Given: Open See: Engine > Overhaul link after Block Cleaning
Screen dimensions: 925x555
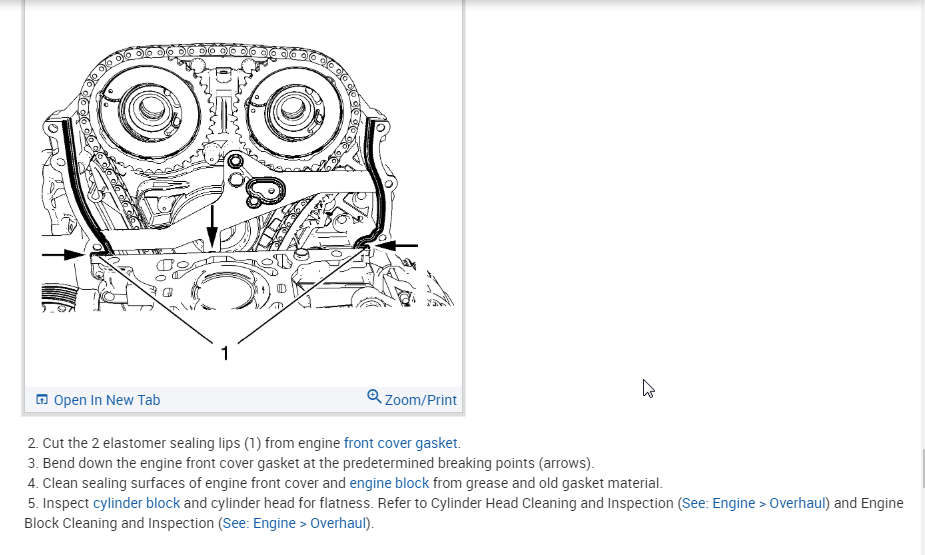Looking at the screenshot, I should click(x=294, y=523).
